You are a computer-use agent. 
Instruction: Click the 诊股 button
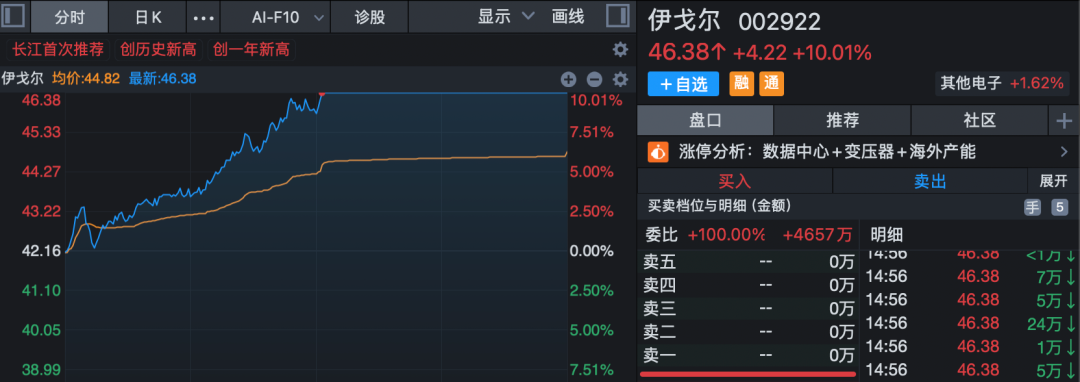[x=370, y=17]
